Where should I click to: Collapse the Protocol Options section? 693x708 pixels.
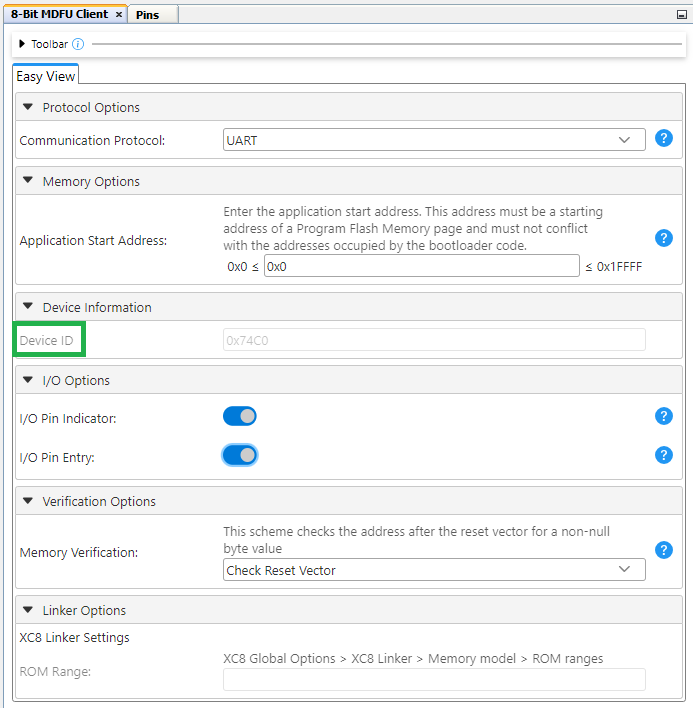[x=28, y=107]
